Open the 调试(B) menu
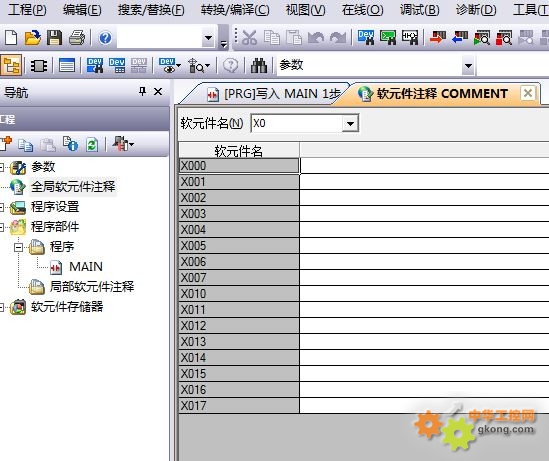 coord(419,10)
